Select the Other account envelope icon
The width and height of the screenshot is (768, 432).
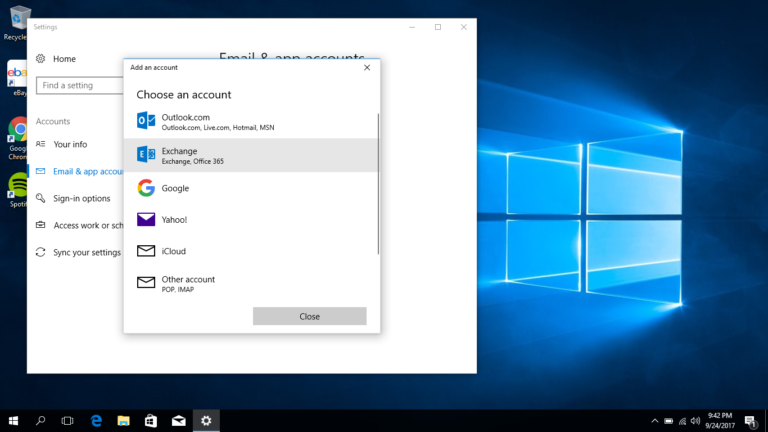click(x=145, y=282)
